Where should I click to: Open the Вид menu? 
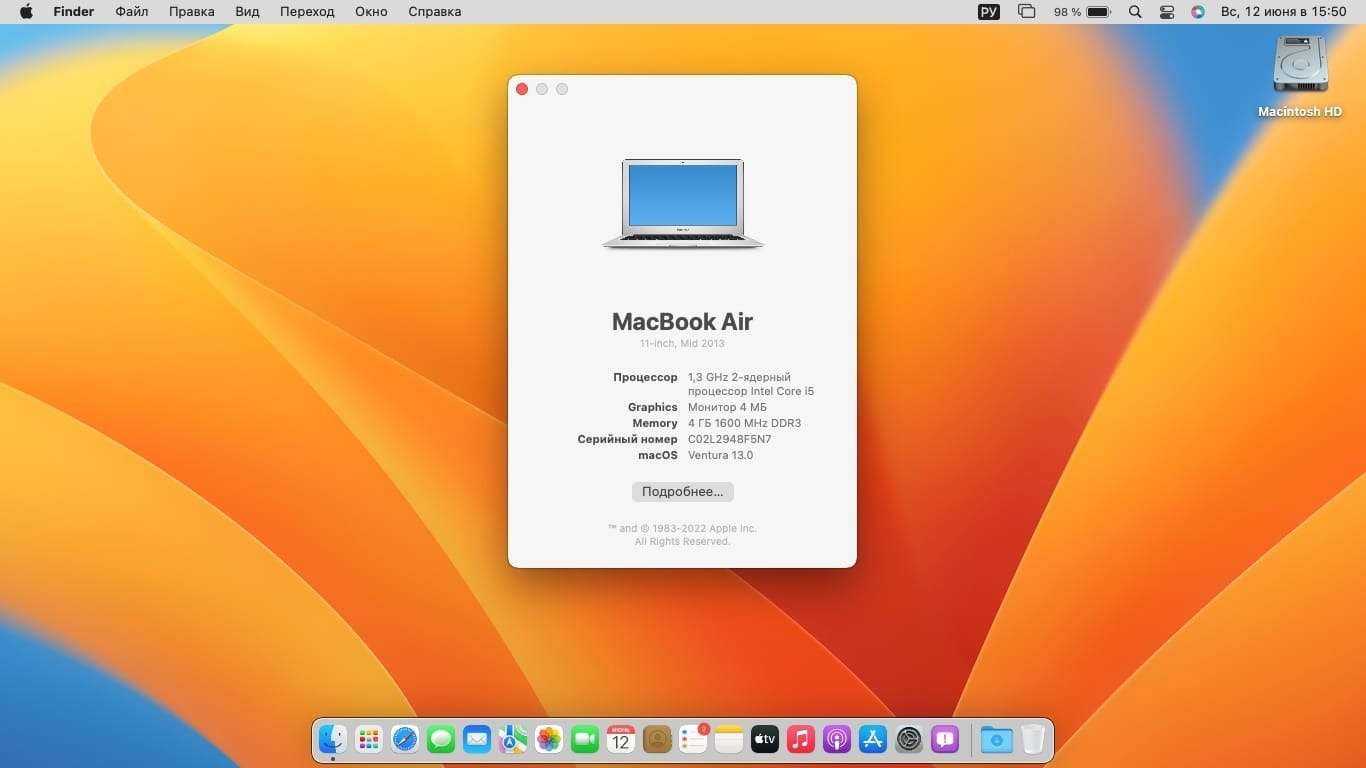pyautogui.click(x=247, y=12)
